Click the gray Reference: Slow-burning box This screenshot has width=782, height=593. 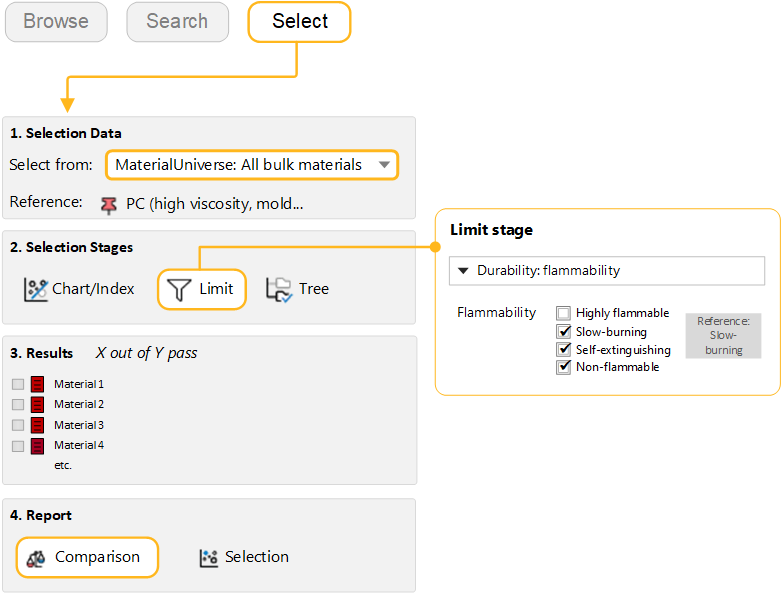pos(723,335)
